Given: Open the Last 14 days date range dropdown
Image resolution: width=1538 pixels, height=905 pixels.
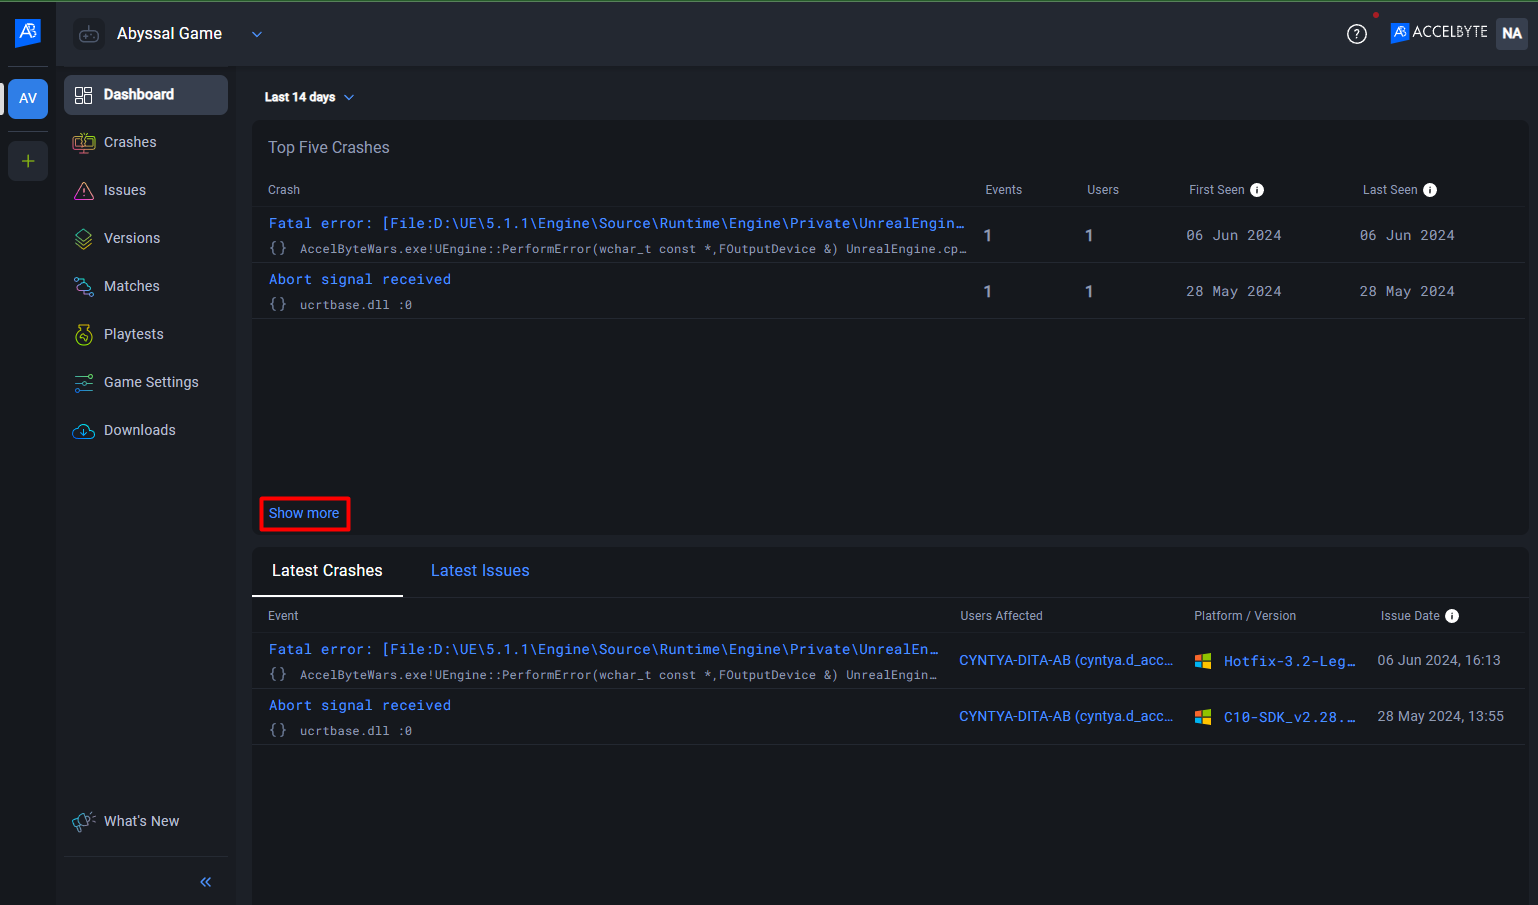Looking at the screenshot, I should [x=309, y=97].
